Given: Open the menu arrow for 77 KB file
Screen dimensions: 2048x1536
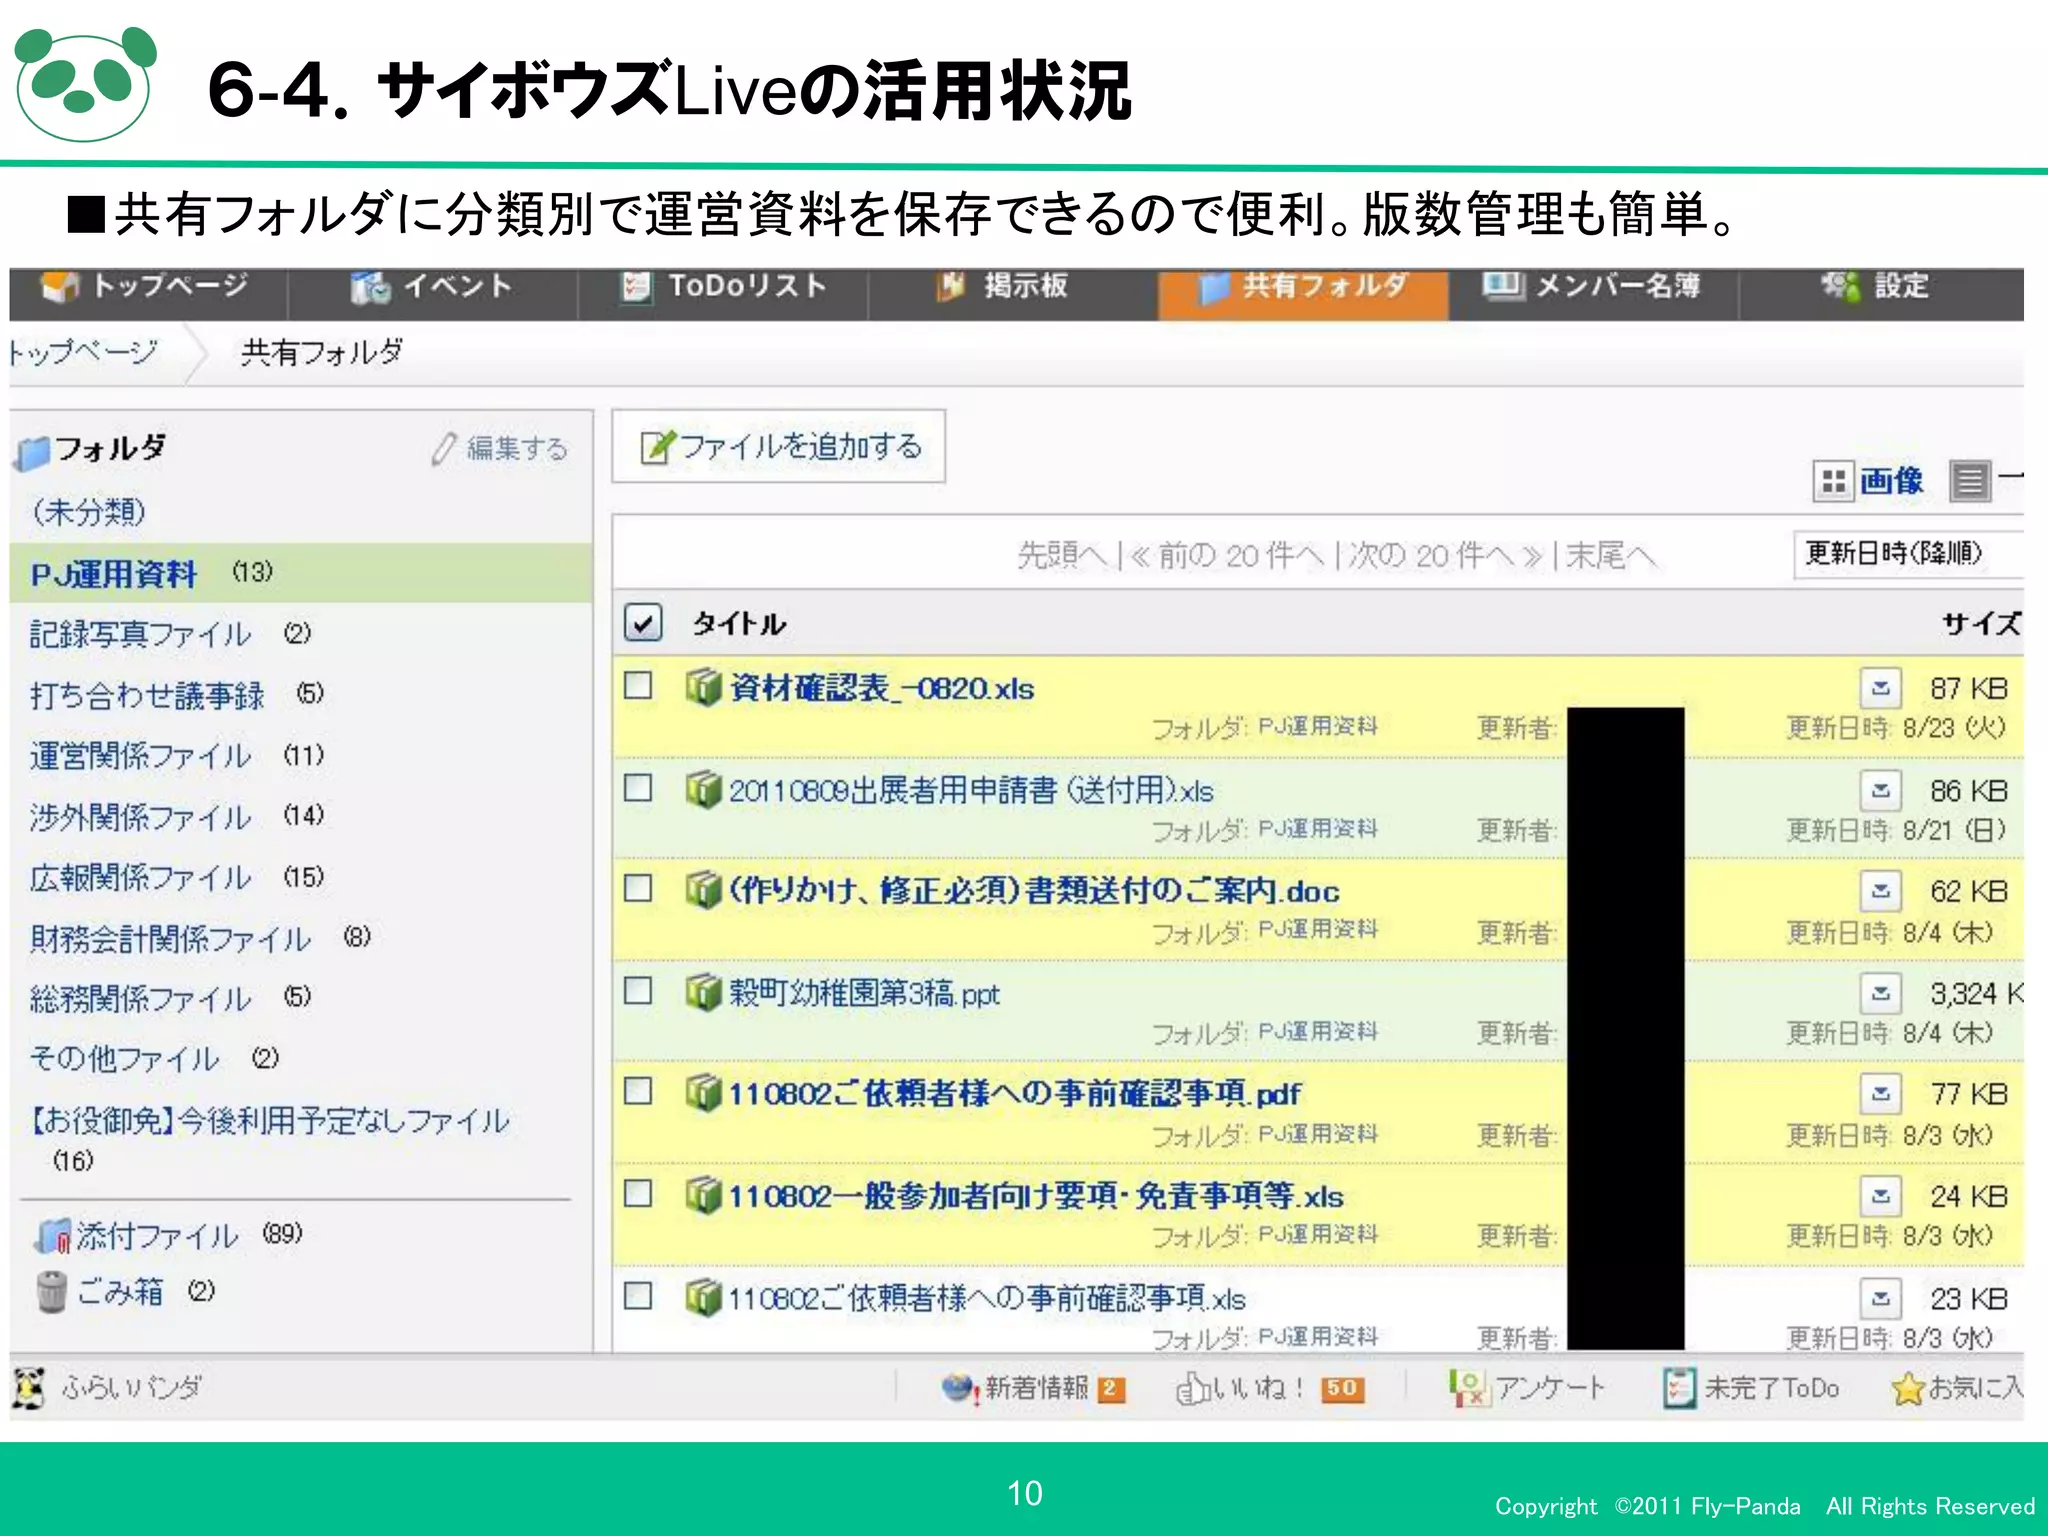Looking at the screenshot, I should (x=1880, y=1093).
